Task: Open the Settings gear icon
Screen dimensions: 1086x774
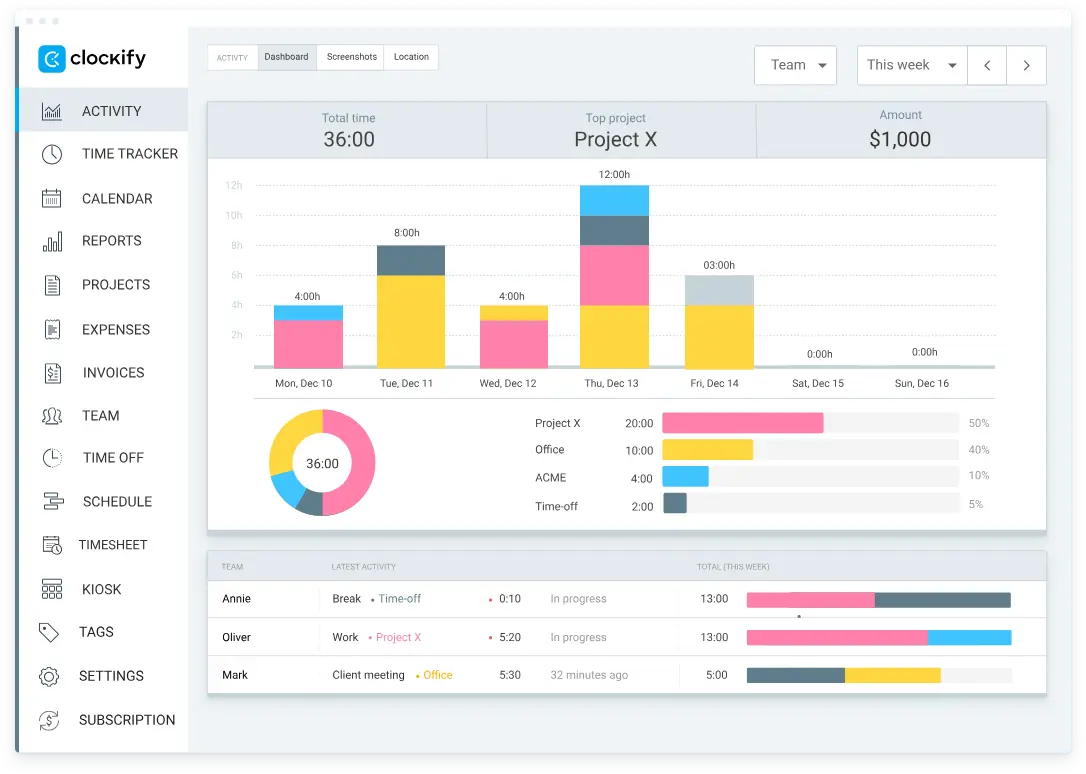Action: [x=49, y=676]
